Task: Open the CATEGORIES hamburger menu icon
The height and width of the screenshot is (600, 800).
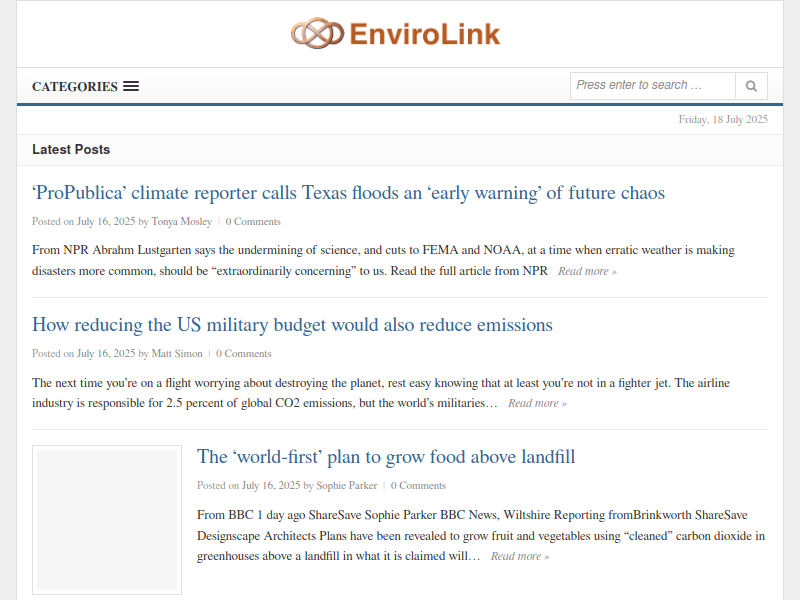Action: (x=131, y=86)
